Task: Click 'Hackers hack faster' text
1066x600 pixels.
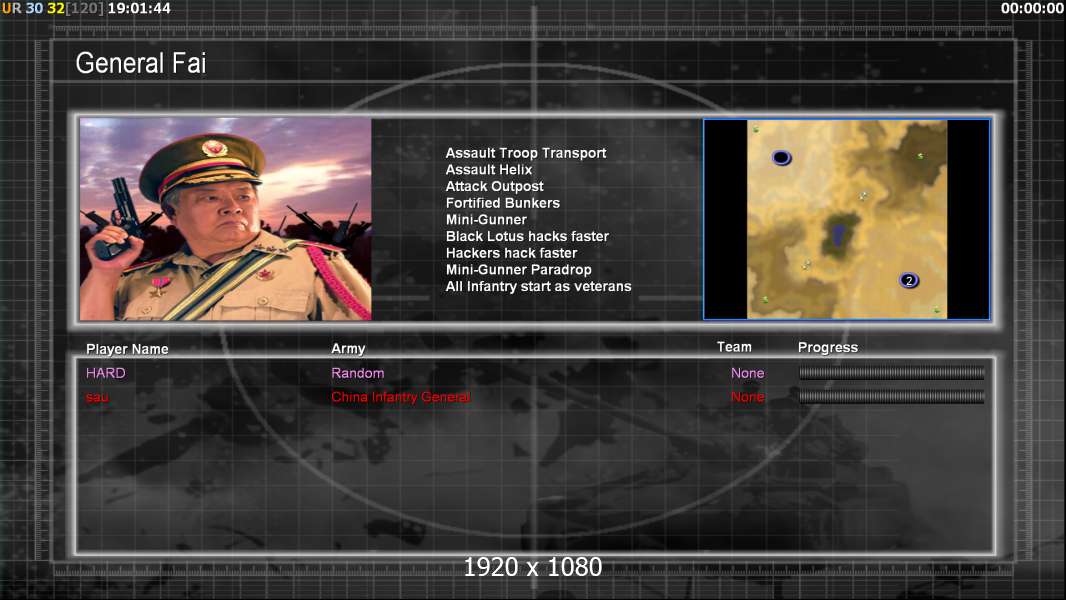Action: pyautogui.click(x=511, y=253)
